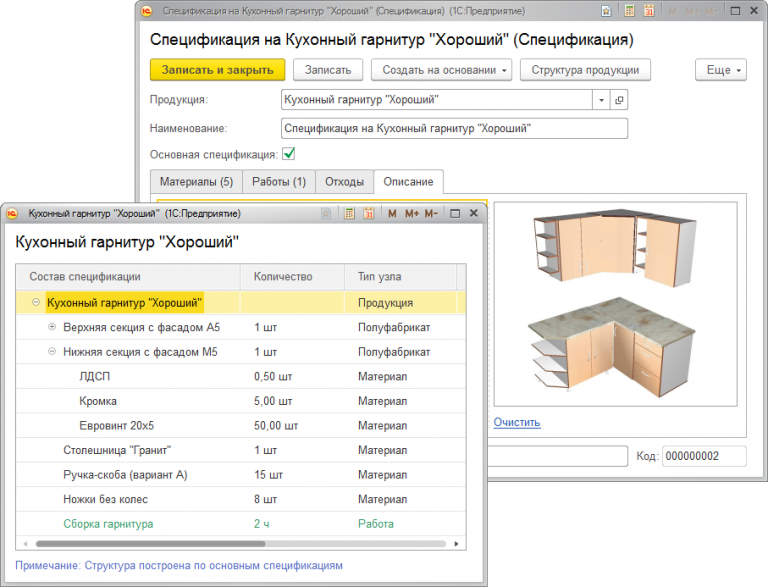Screen dimensions: 768x587
Task: Click Записать и закрыть button
Action: coord(217,70)
